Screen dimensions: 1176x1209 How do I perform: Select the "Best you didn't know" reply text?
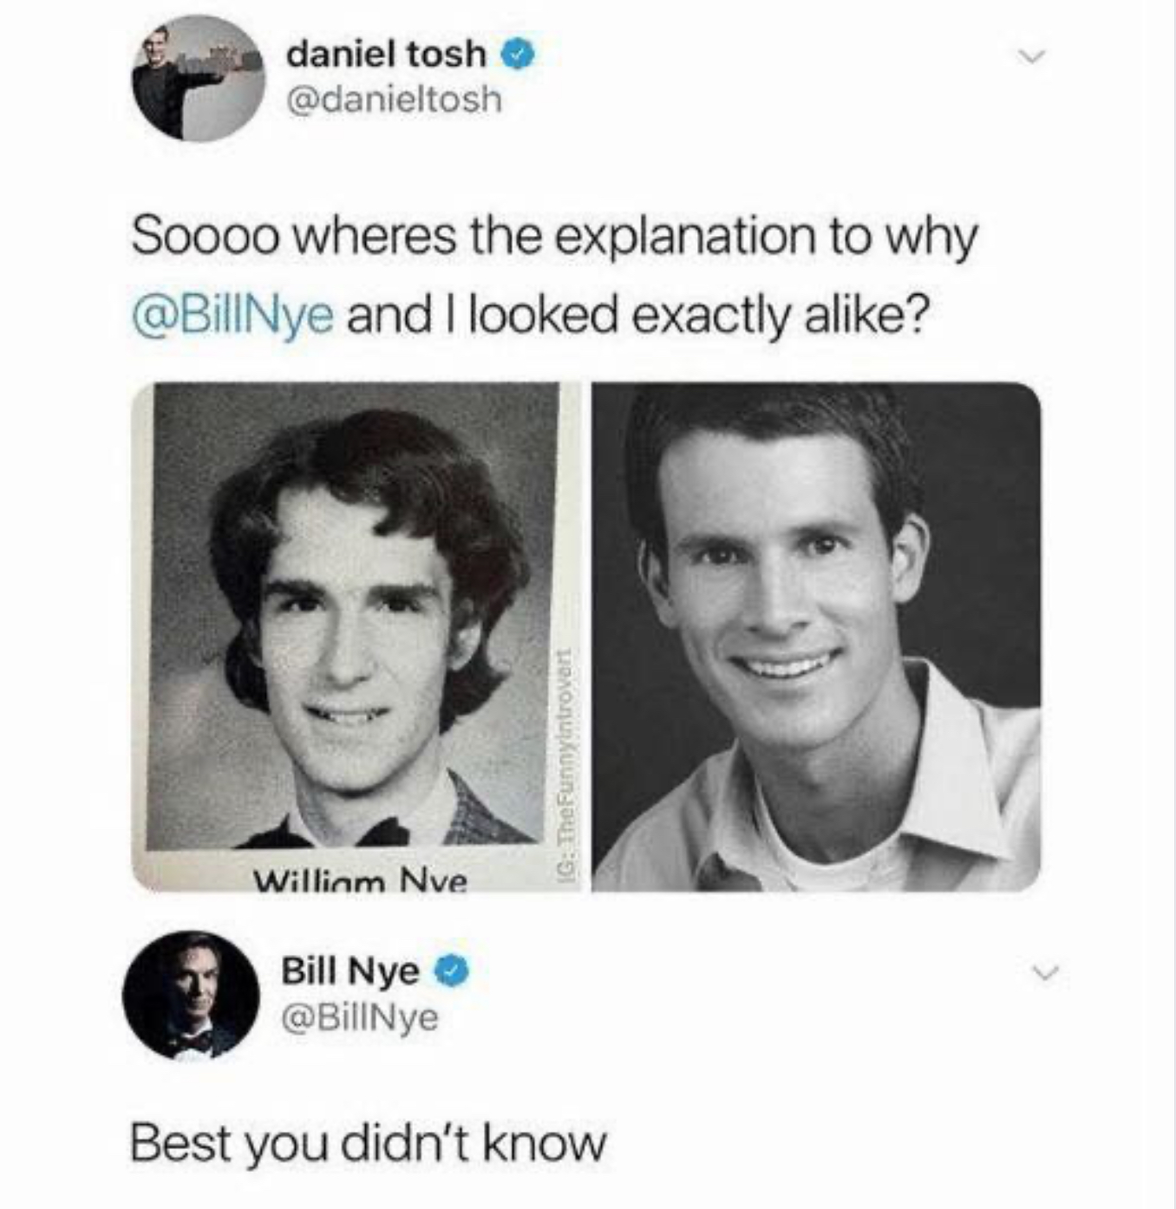(x=368, y=1143)
